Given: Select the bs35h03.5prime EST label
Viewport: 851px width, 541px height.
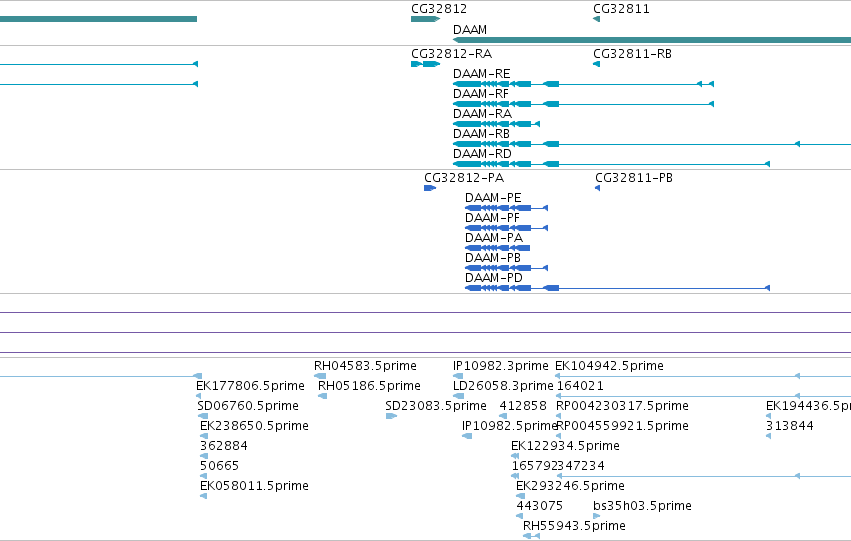Looking at the screenshot, I should pyautogui.click(x=643, y=507).
